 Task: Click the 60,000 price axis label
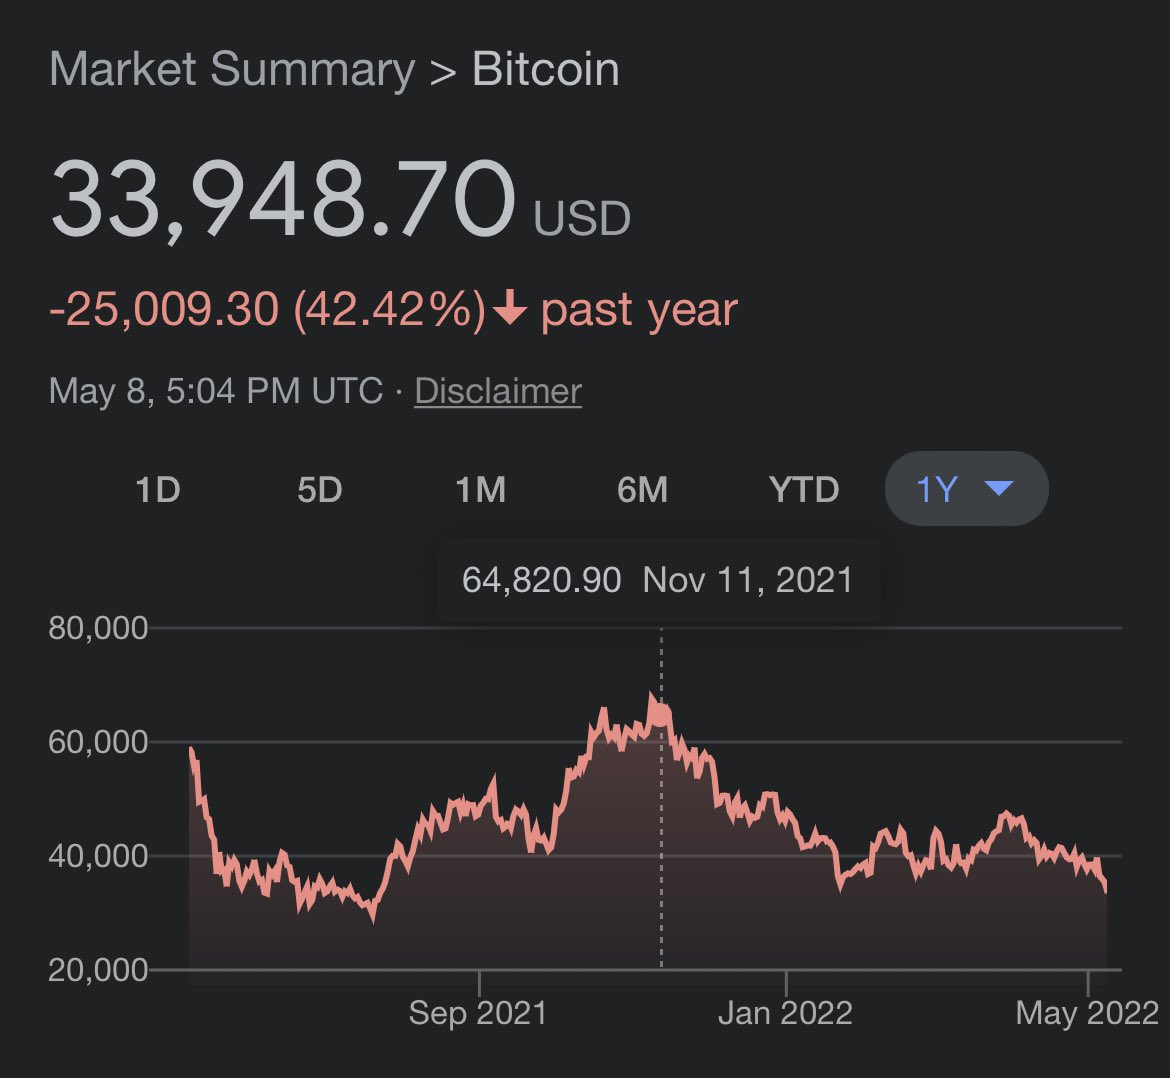(98, 742)
